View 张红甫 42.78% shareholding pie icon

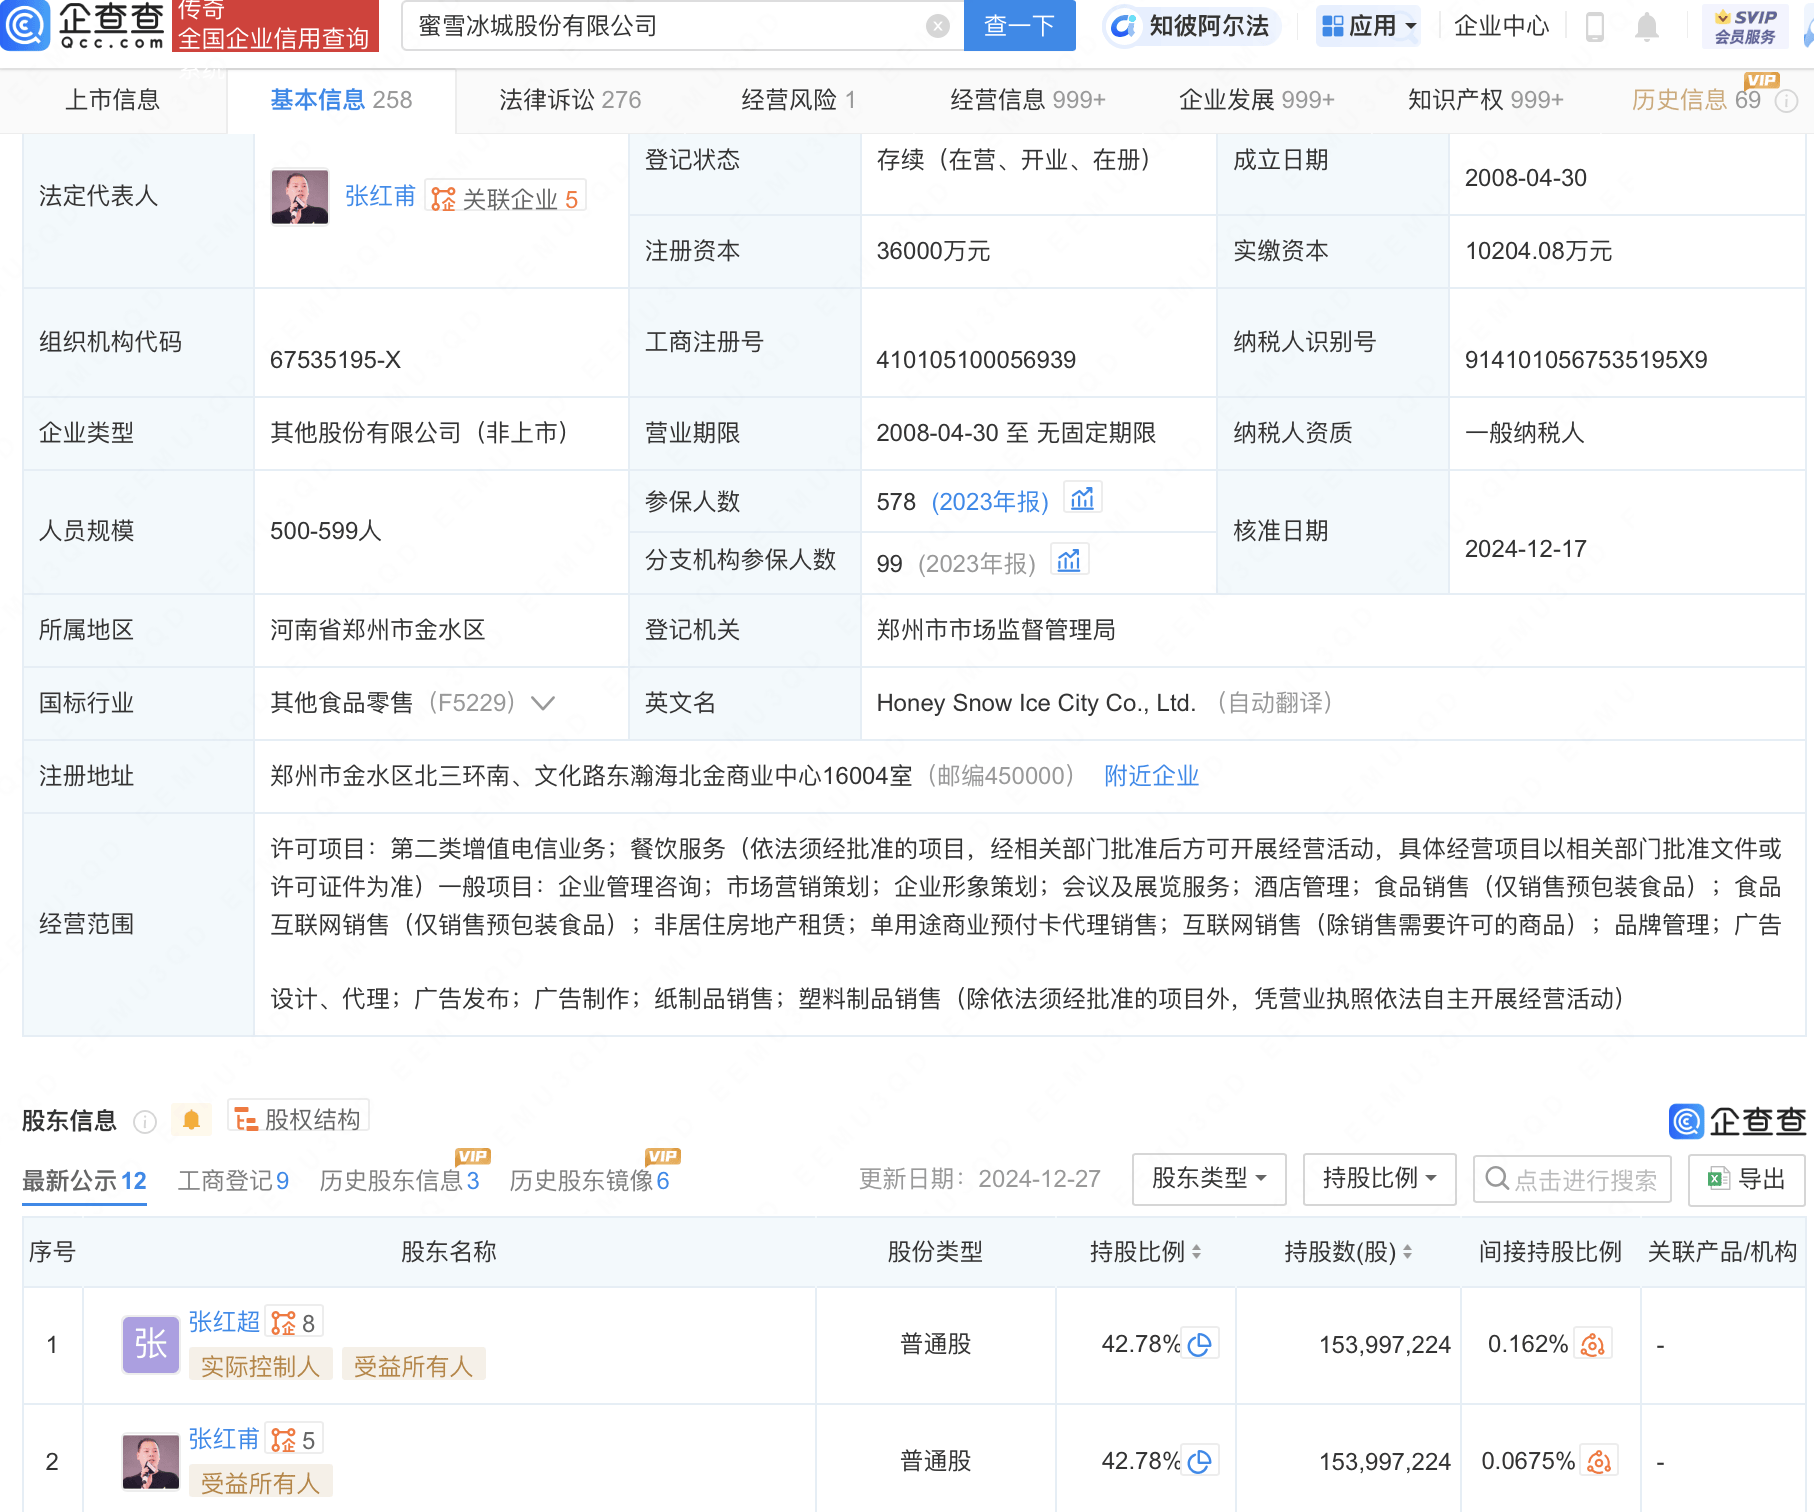[1199, 1462]
